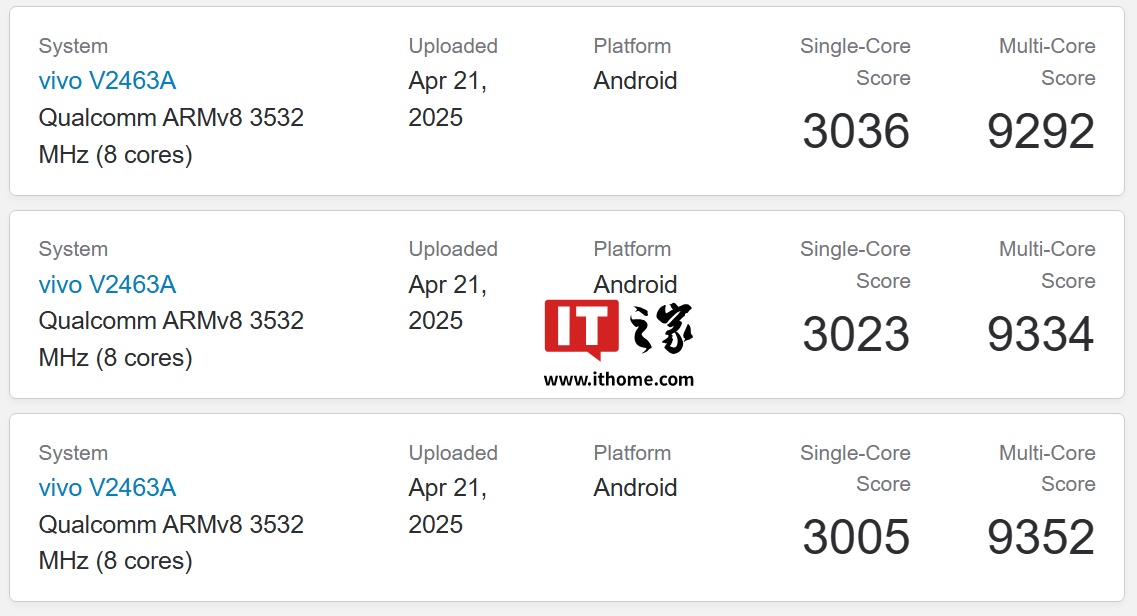Screen dimensions: 1137x616
Task: Click the Multi-Core Score heading above 9292
Action: (x=1047, y=62)
